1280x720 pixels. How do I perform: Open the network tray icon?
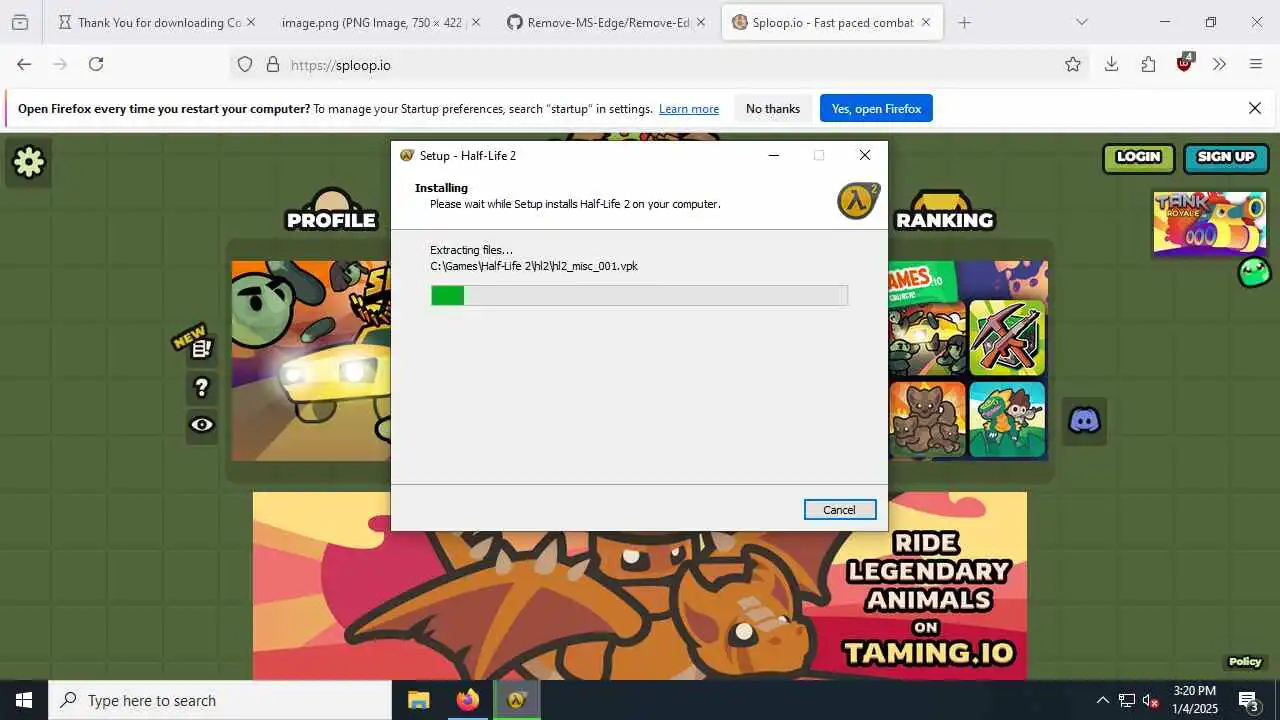point(1127,700)
